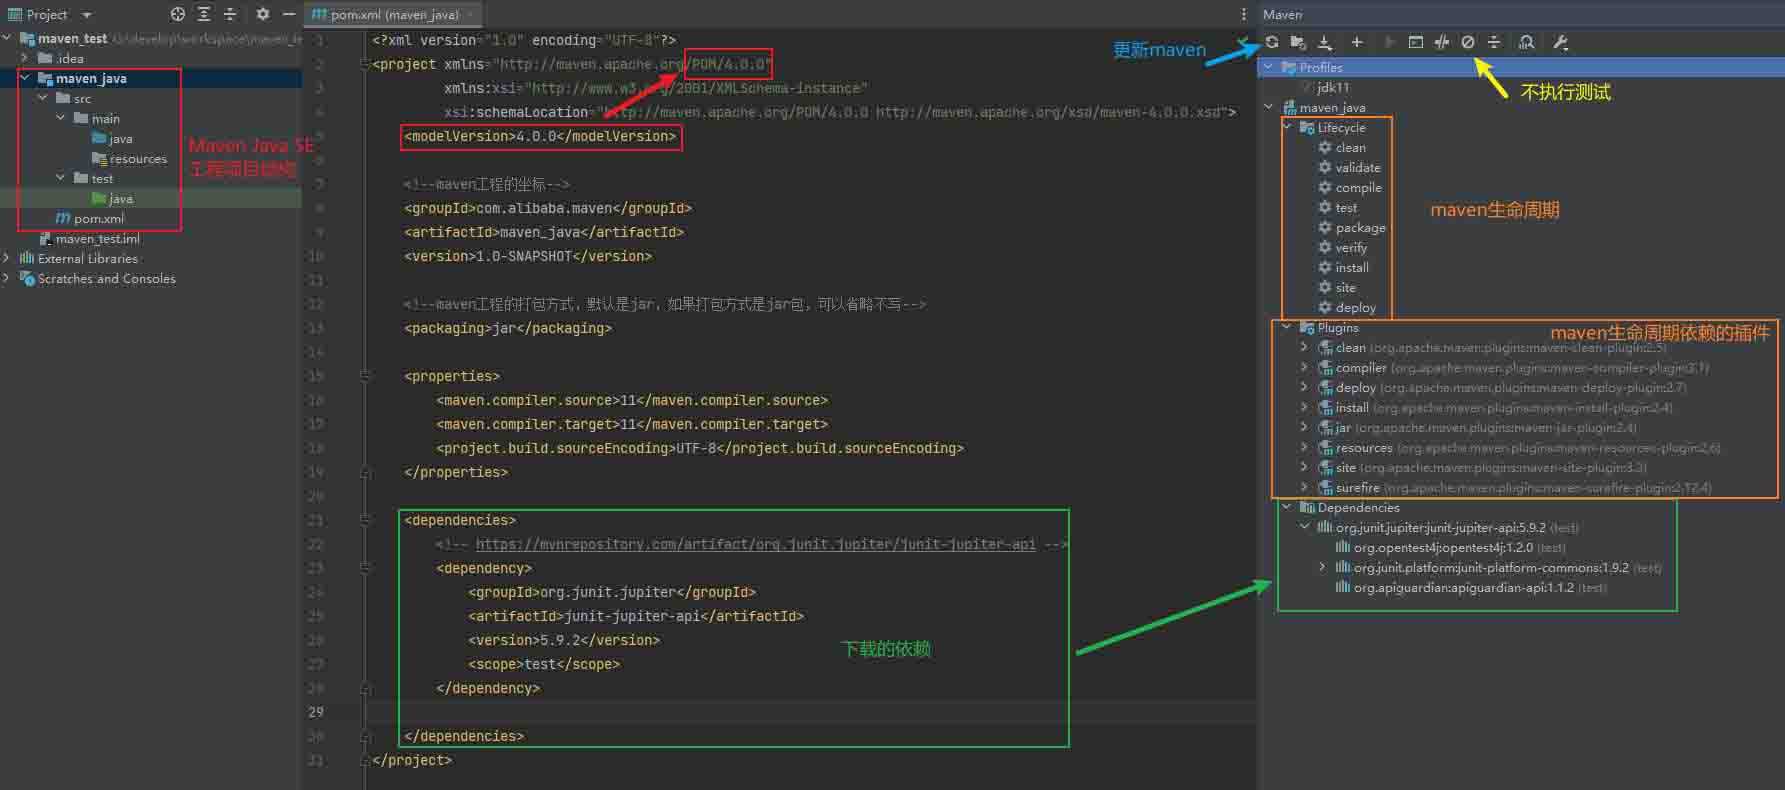1785x790 pixels.
Task: Click Collapse All icon in Project panel
Action: [x=230, y=14]
